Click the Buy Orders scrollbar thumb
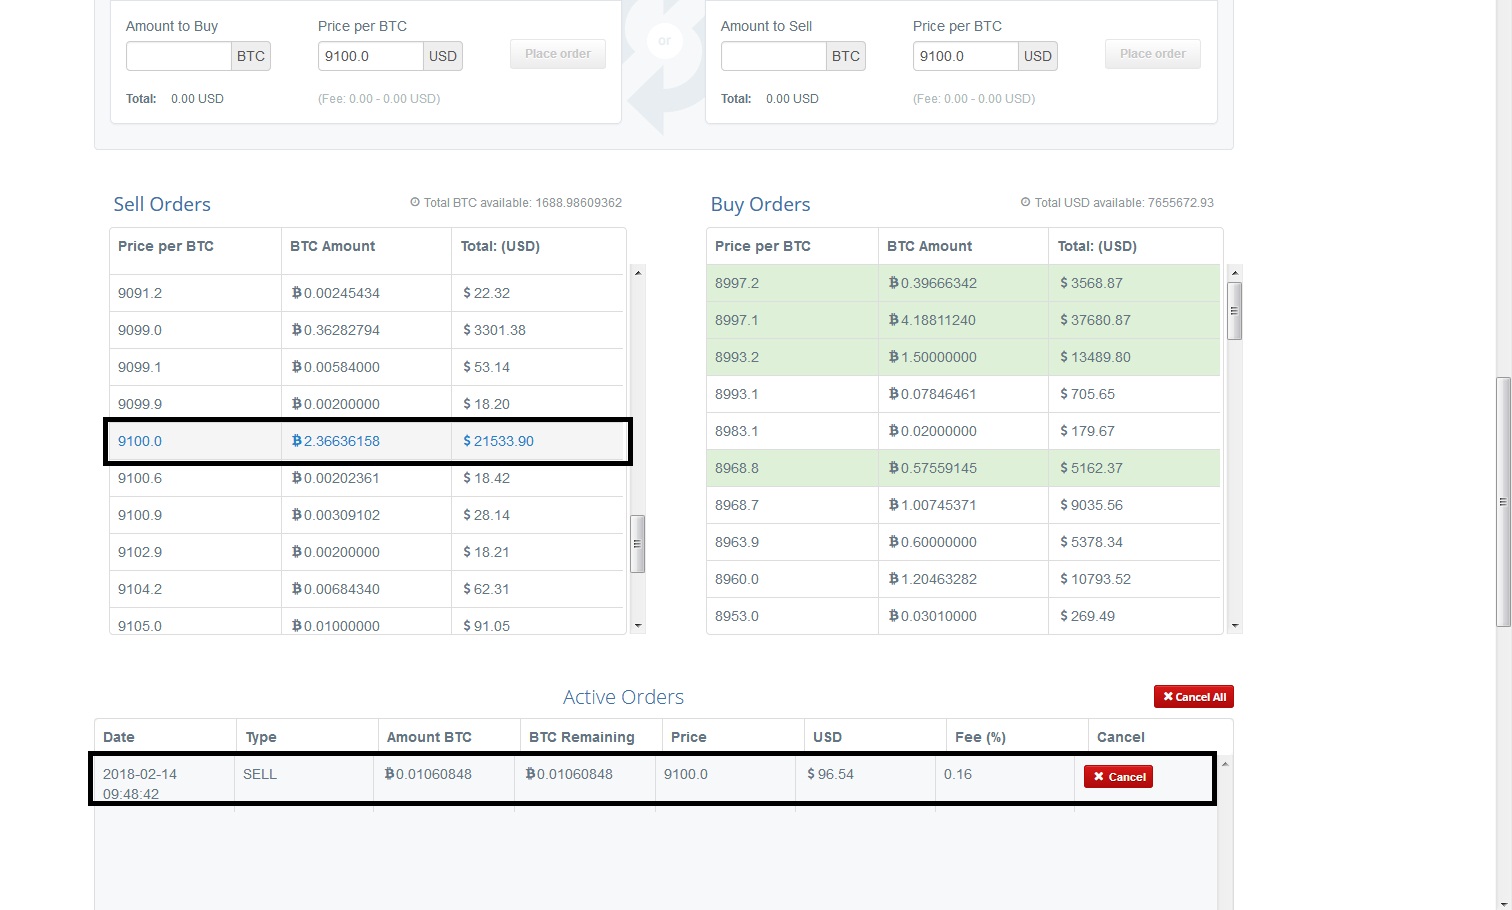The width and height of the screenshot is (1512, 910). (1234, 311)
